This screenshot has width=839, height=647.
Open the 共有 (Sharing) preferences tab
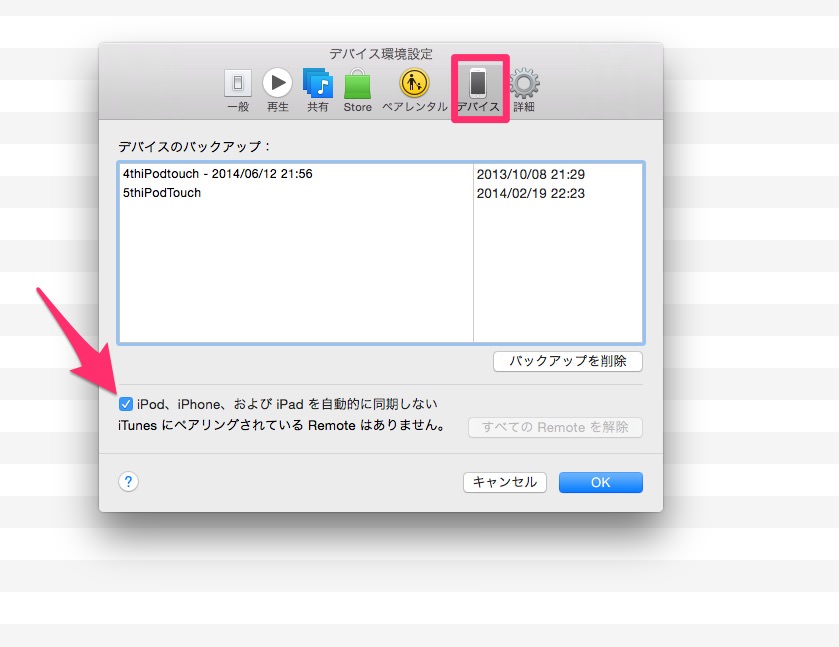[x=317, y=90]
